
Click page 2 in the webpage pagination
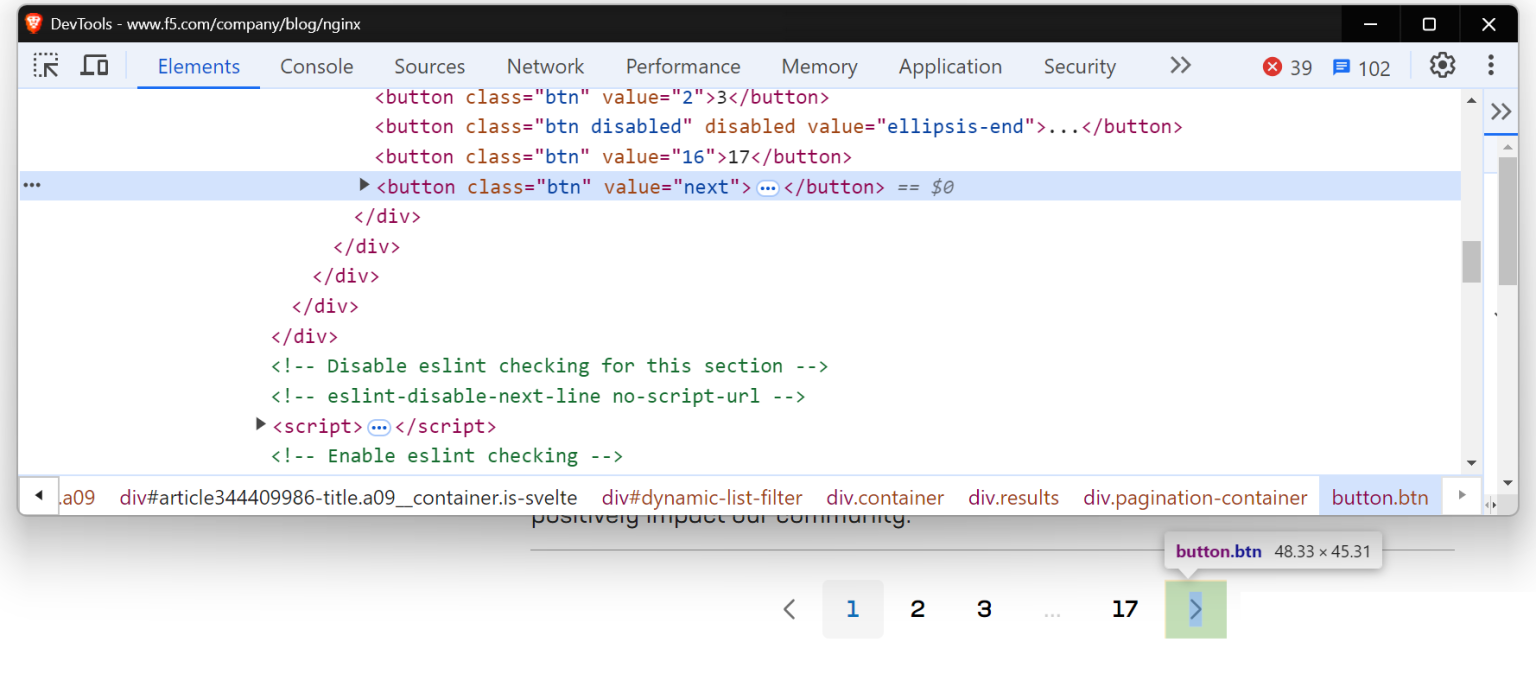(x=917, y=608)
